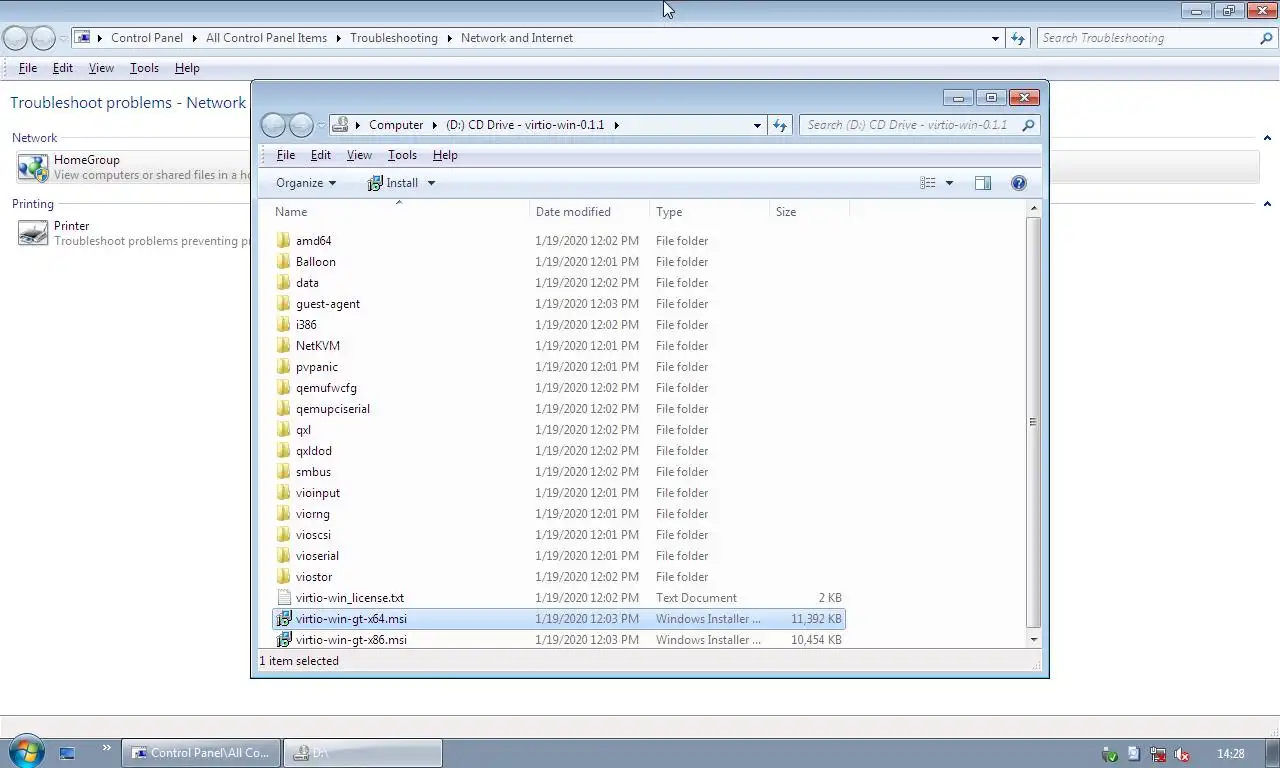Image resolution: width=1280 pixels, height=768 pixels.
Task: Click the search magnifier in CD Drive window
Action: pyautogui.click(x=1028, y=125)
